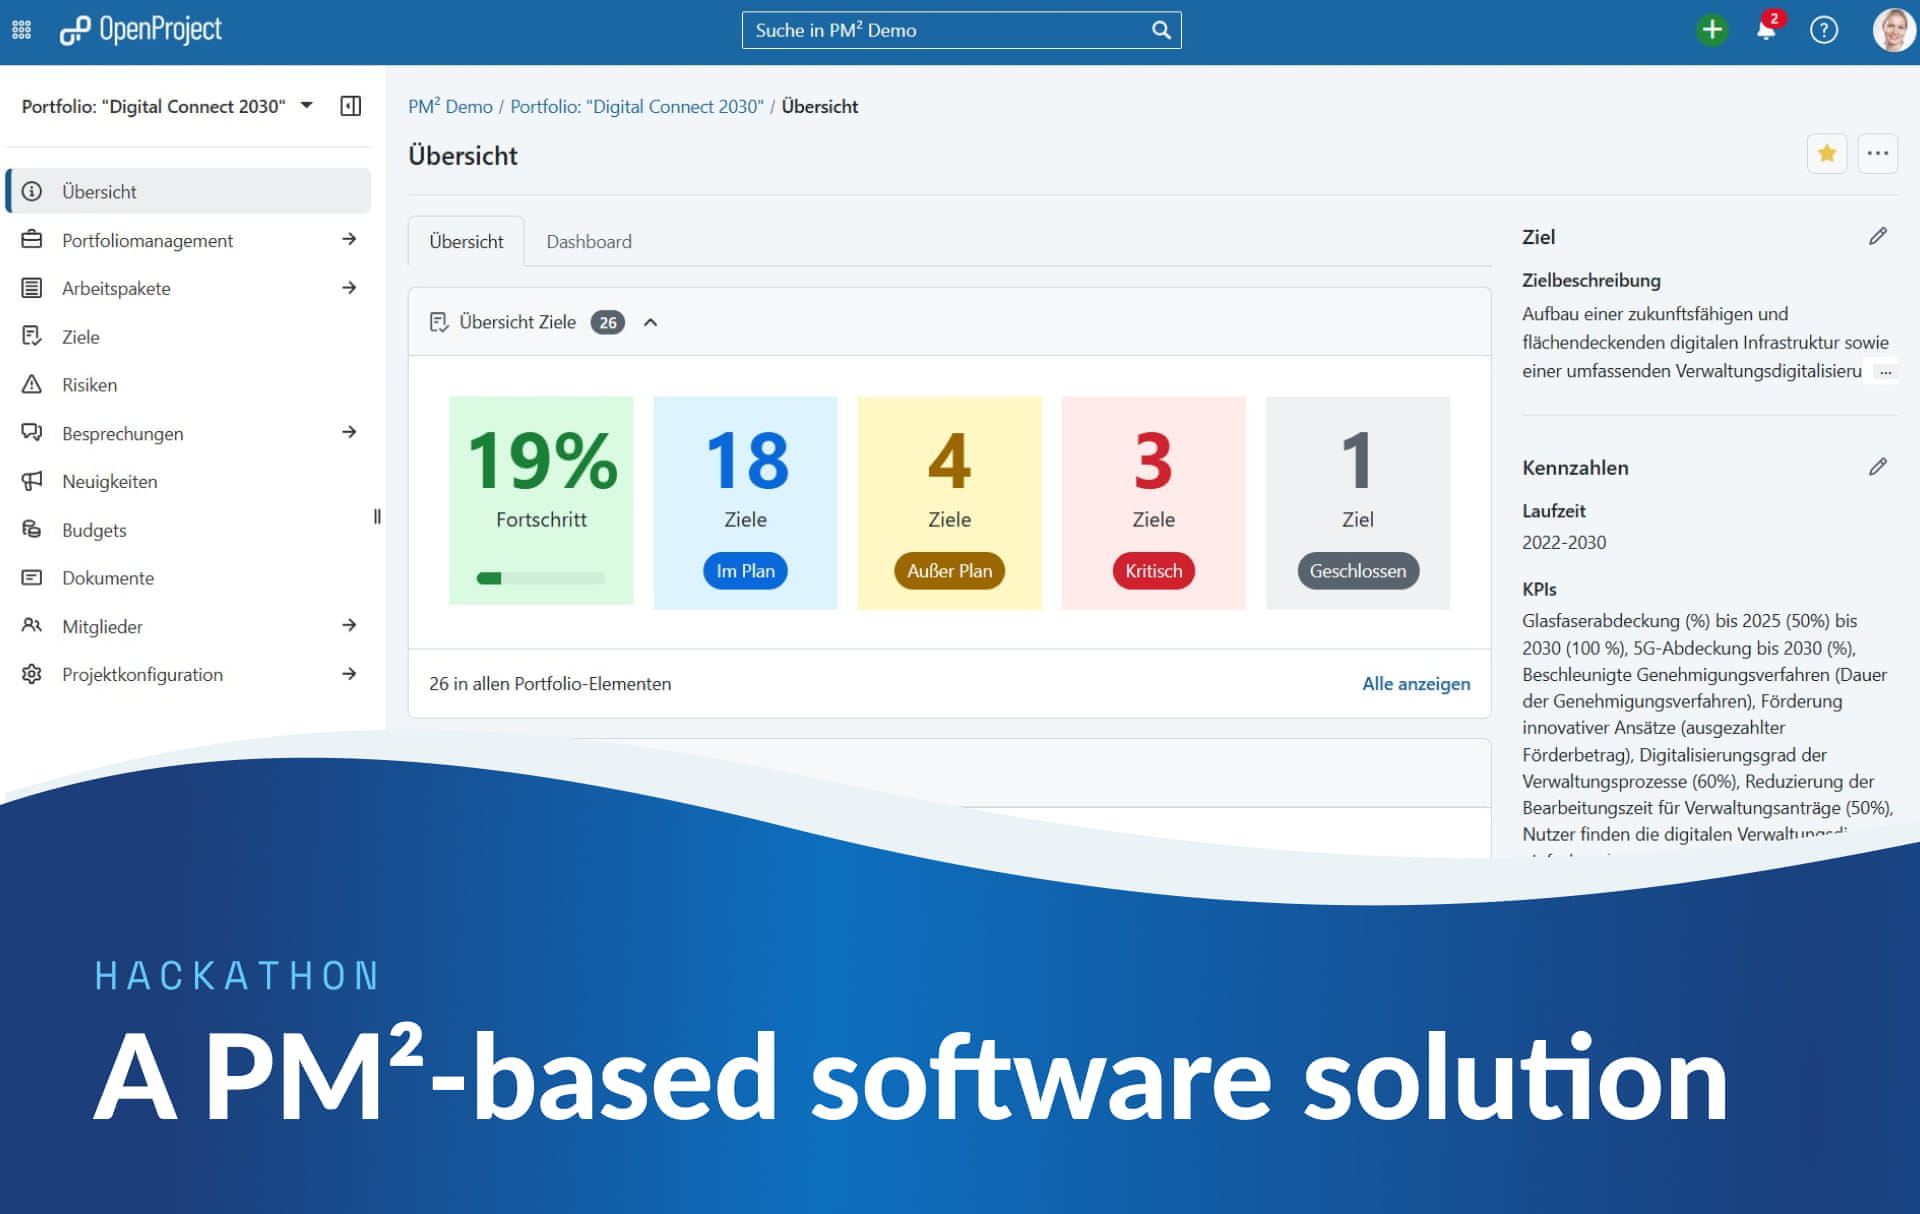1920x1214 pixels.
Task: Click the Alle anzeigen link
Action: click(1415, 684)
